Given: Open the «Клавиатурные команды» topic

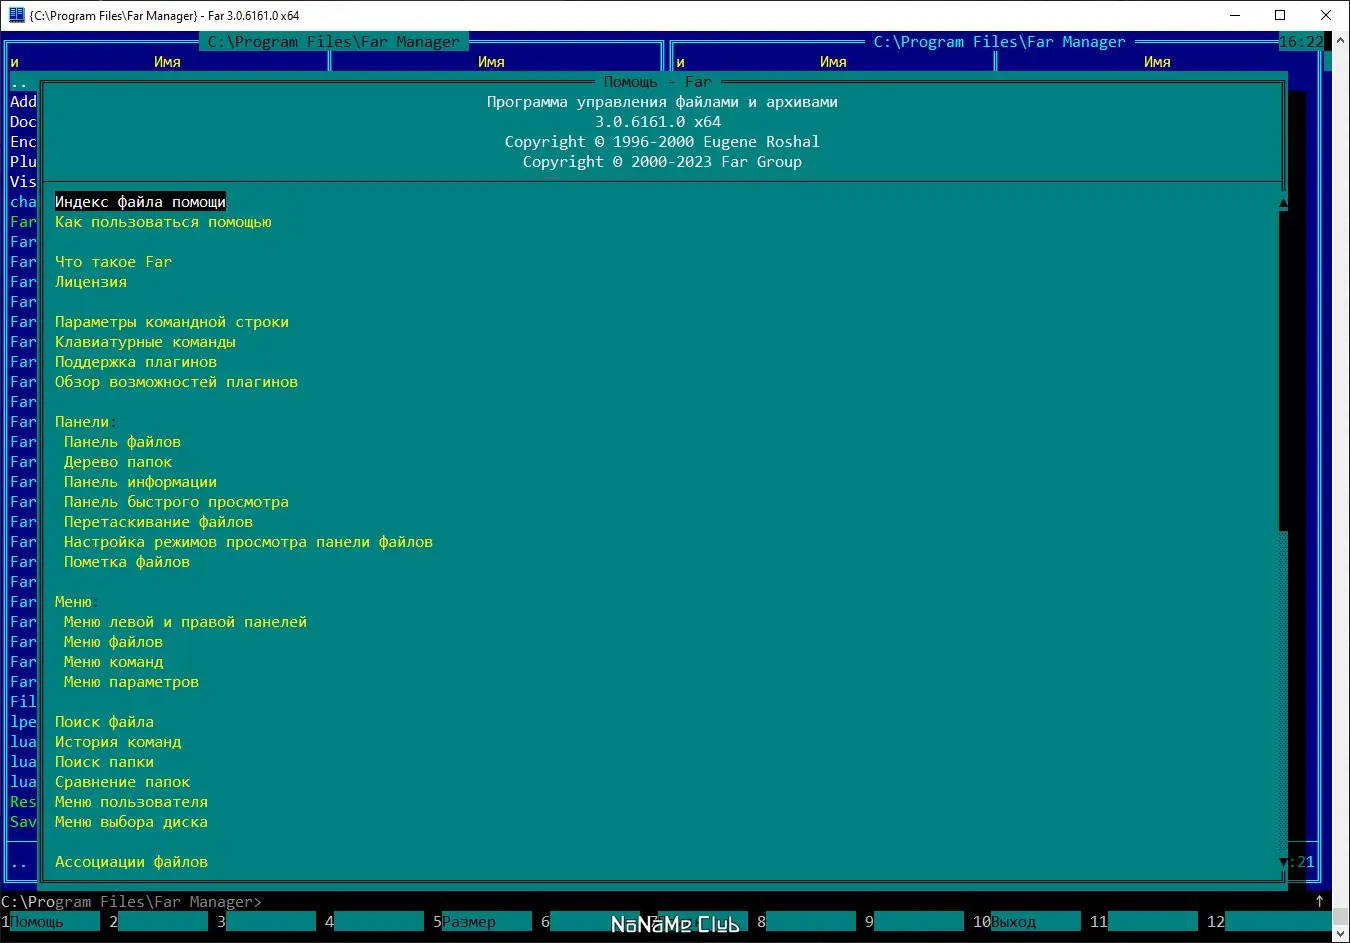Looking at the screenshot, I should point(145,341).
